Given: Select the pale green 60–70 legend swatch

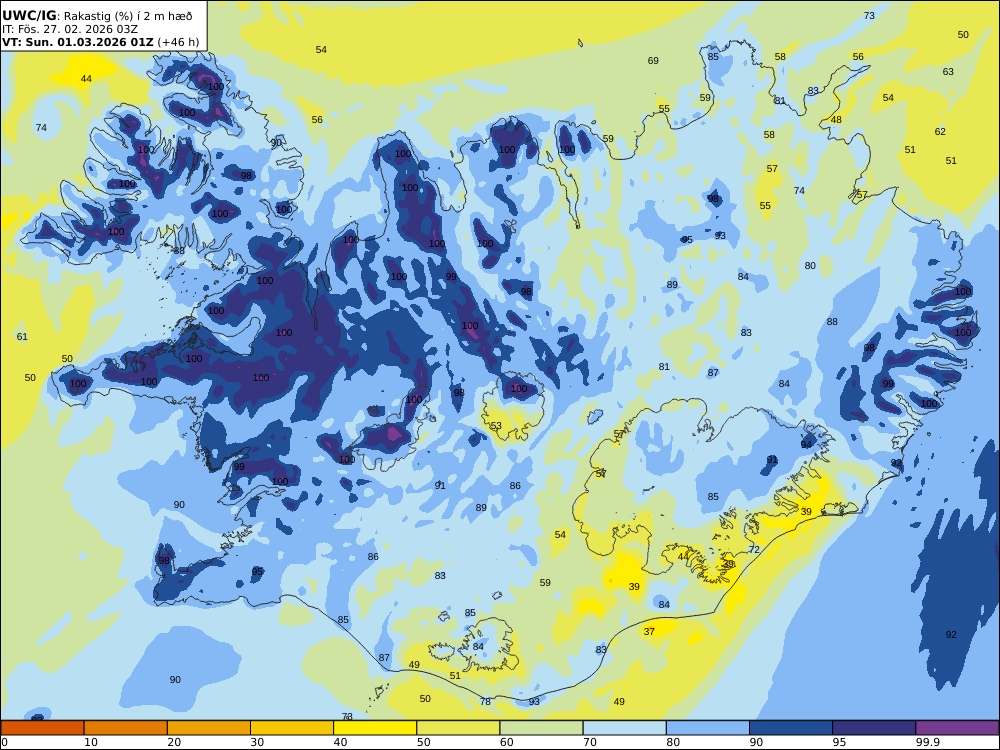Looking at the screenshot, I should click(541, 728).
